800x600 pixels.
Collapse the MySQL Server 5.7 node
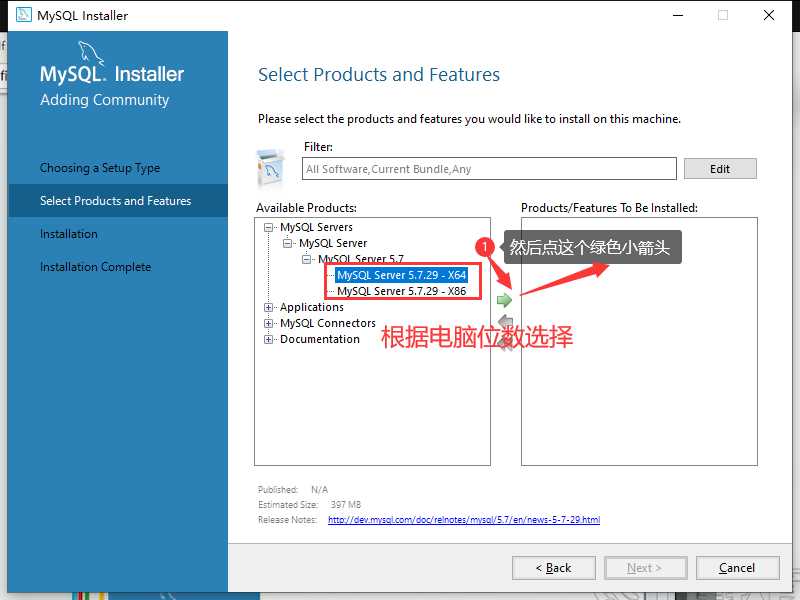[x=306, y=259]
